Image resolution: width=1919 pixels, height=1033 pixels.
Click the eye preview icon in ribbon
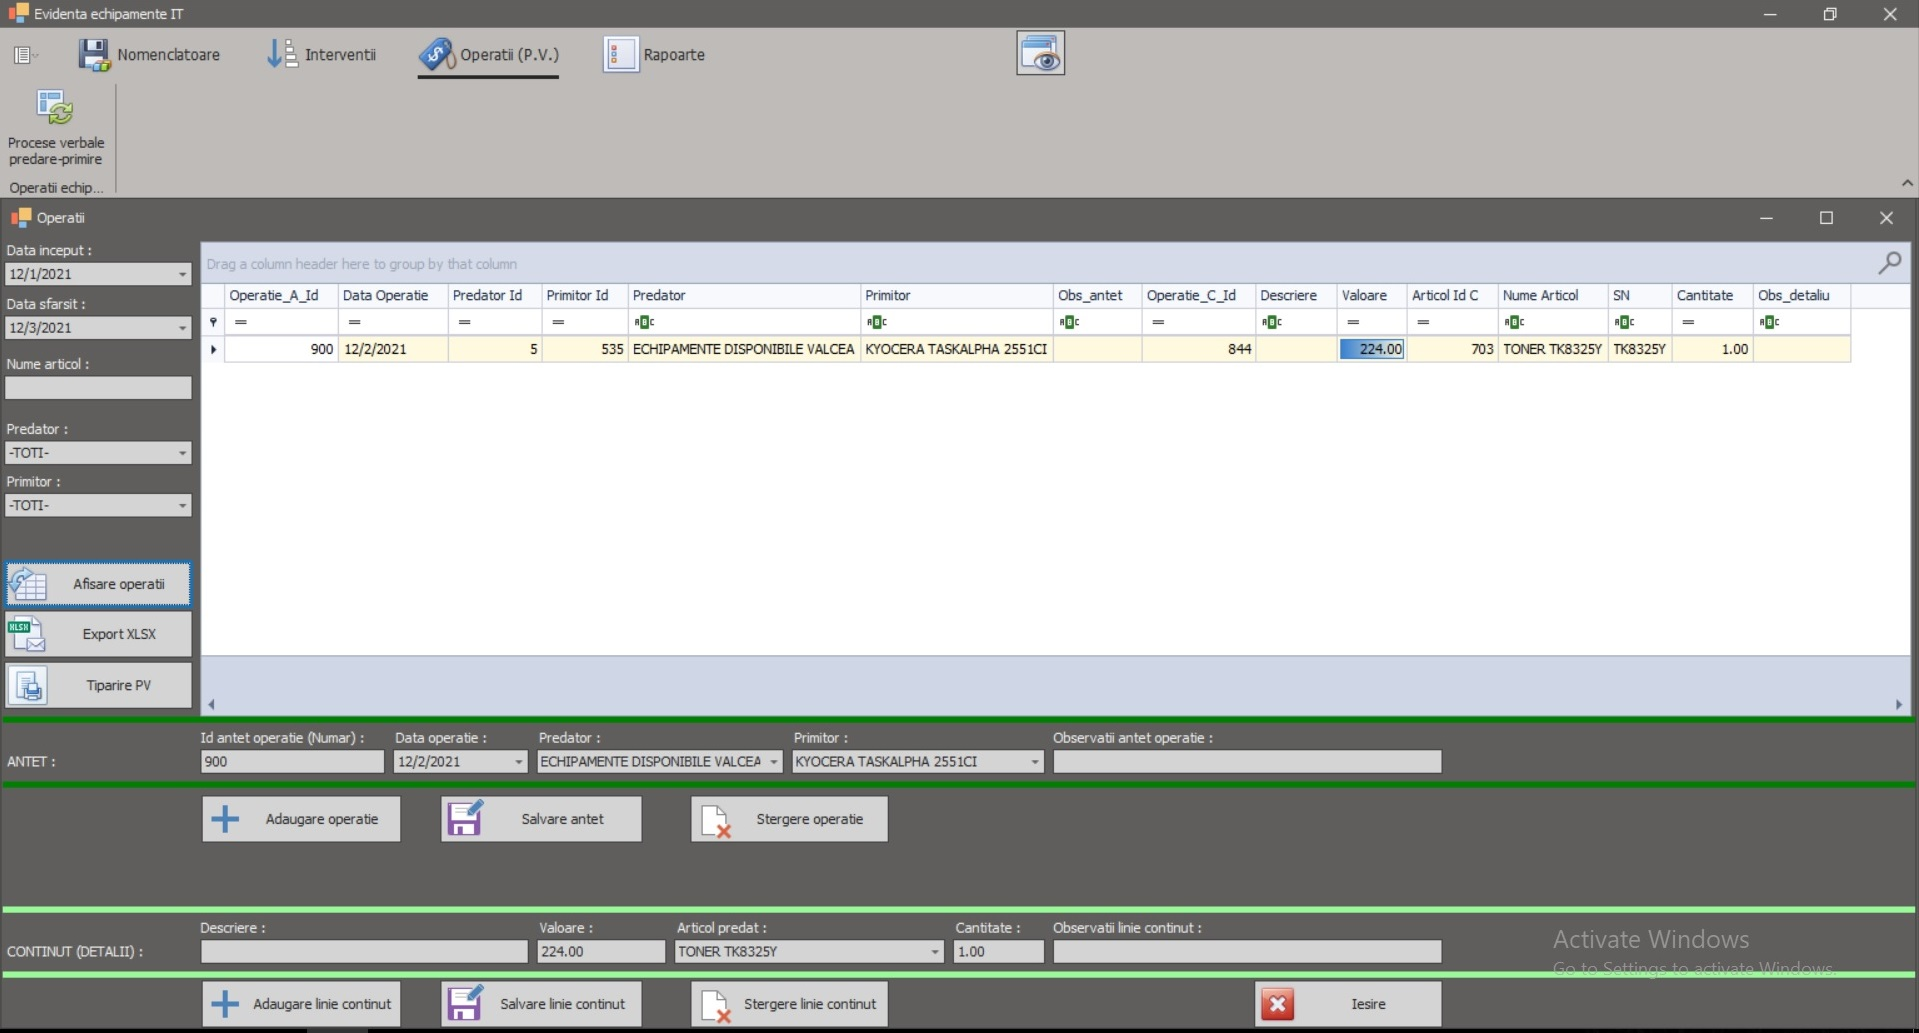click(x=1040, y=54)
